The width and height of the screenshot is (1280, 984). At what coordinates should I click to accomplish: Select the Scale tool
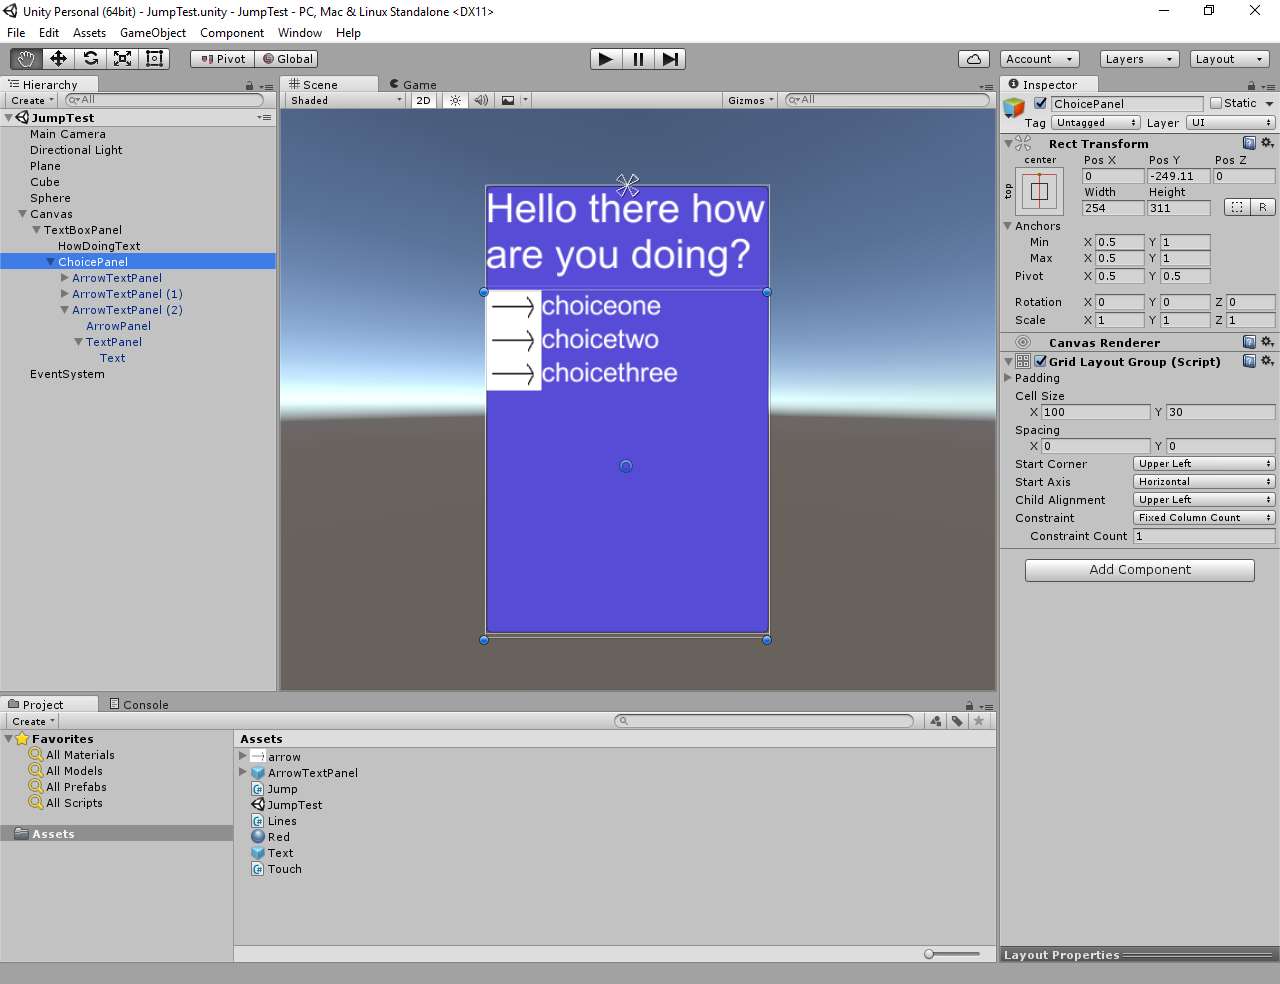(x=122, y=58)
